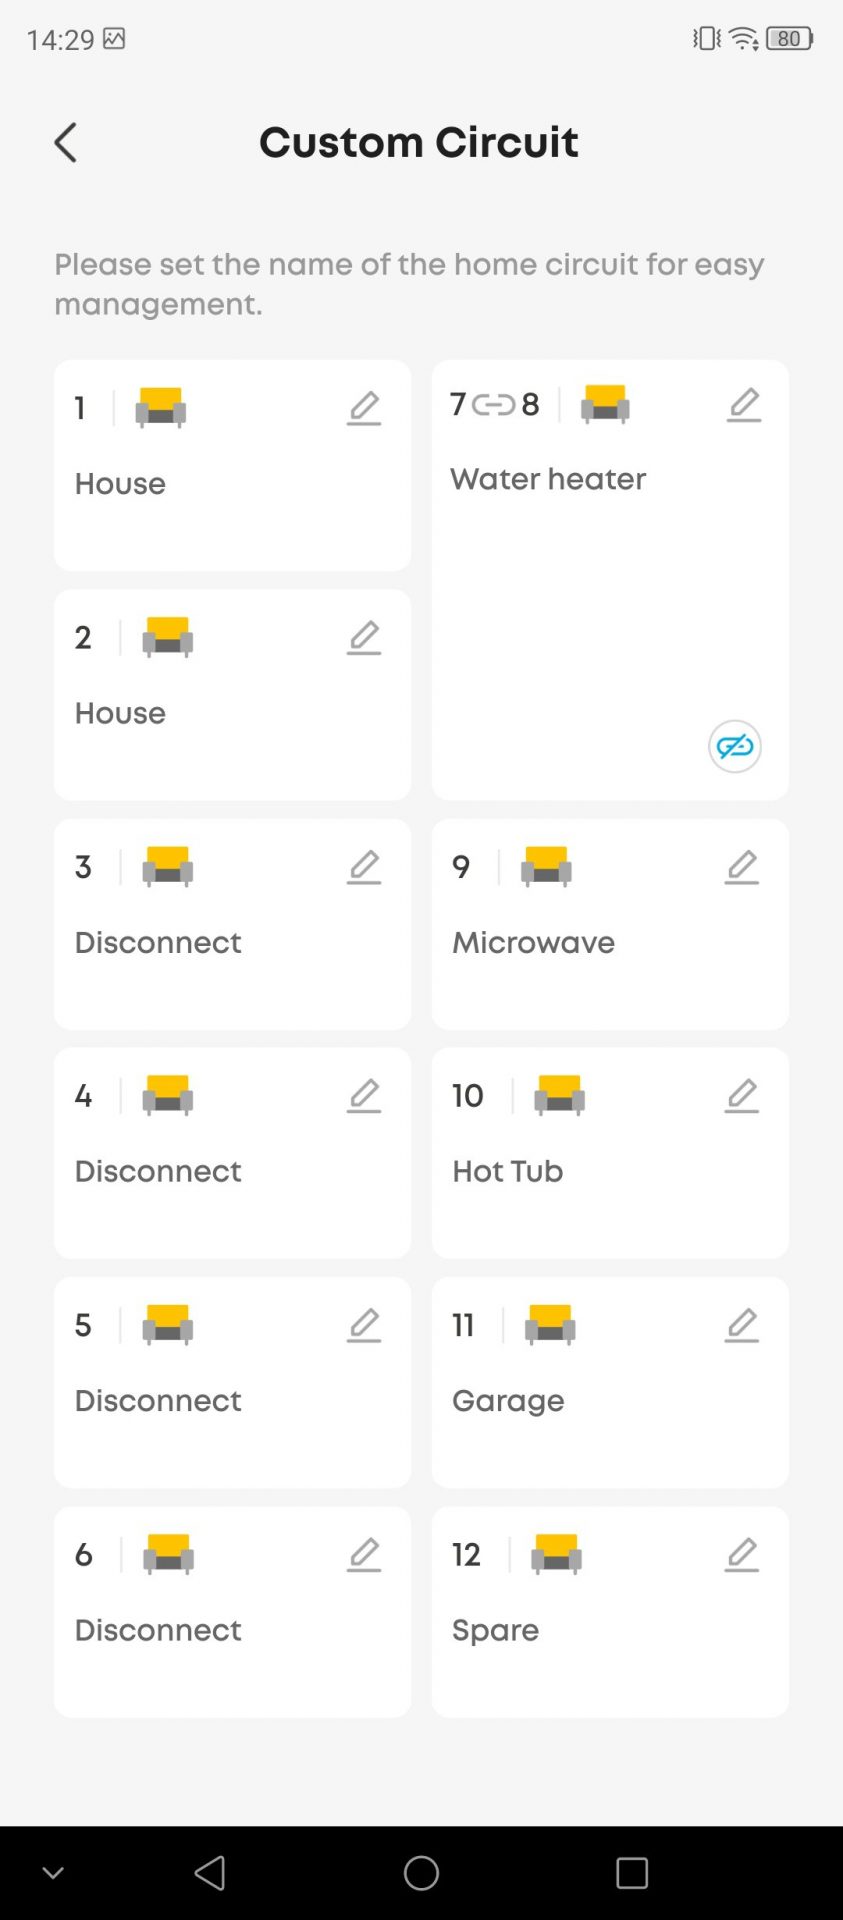Tap the edit icon for Hot Tub

pyautogui.click(x=741, y=1096)
